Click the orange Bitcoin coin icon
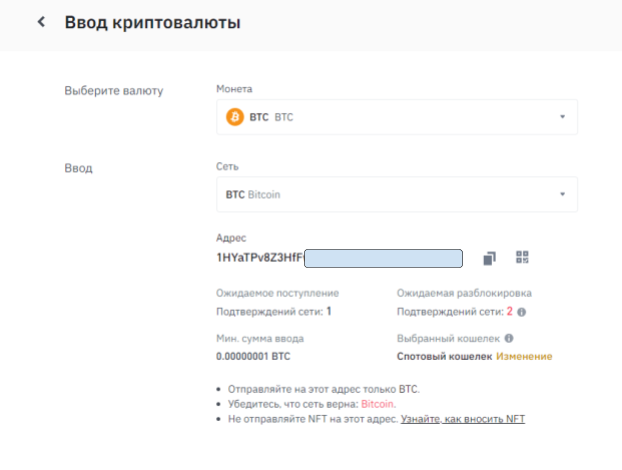 click(236, 117)
